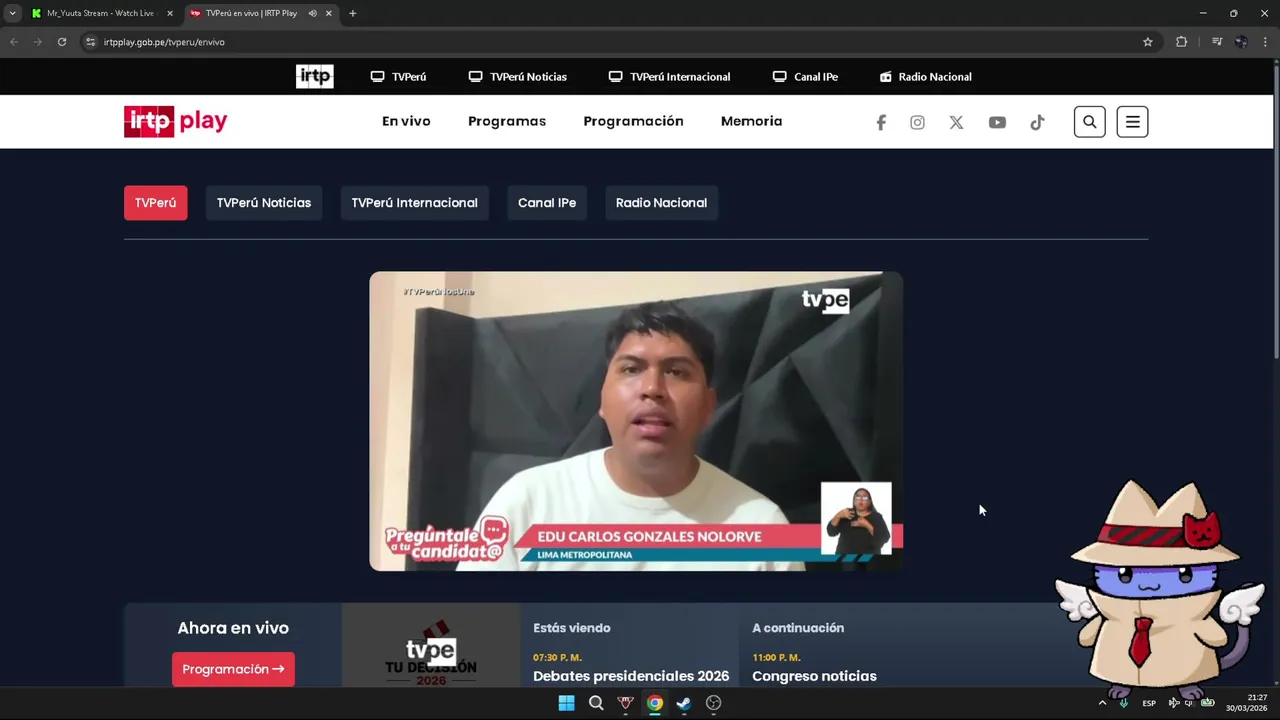Open taskbar clock showing 21:27
Image resolution: width=1280 pixels, height=720 pixels.
1246,703
